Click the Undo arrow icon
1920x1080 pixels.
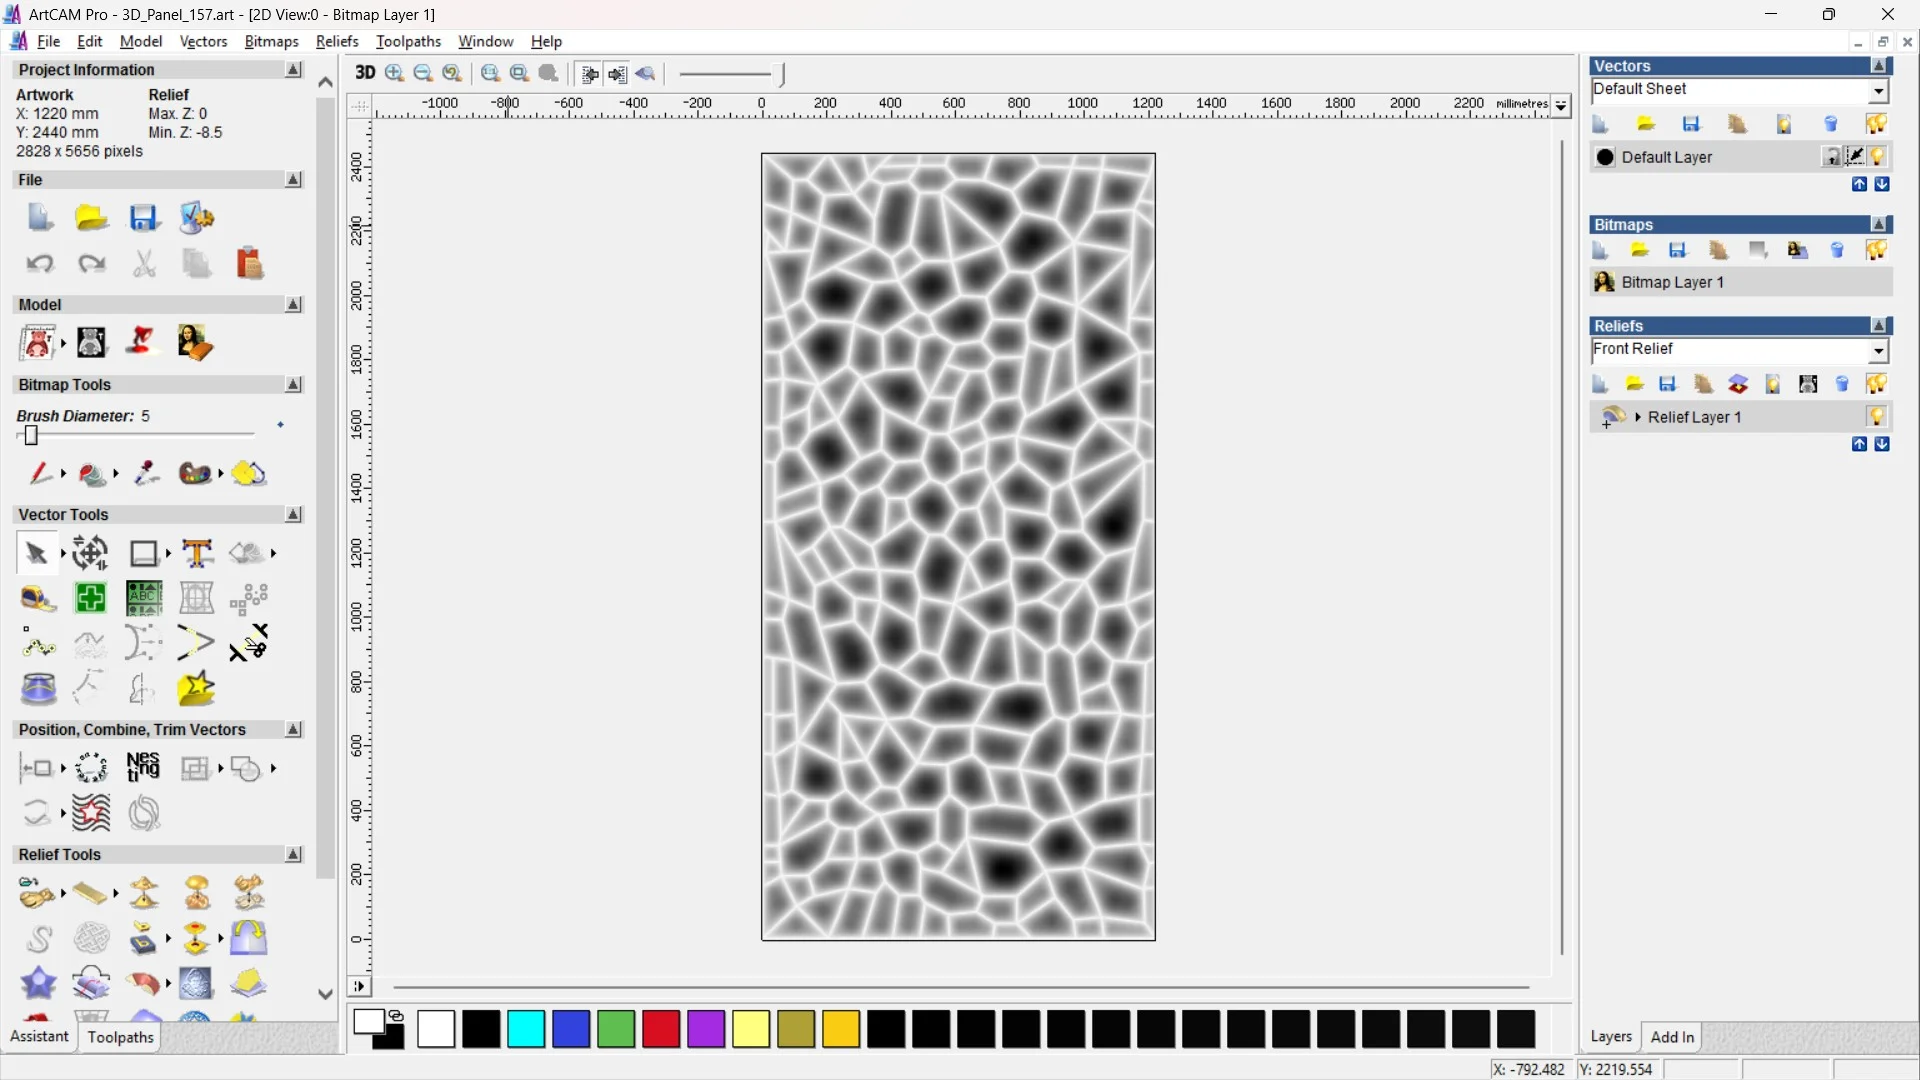[40, 264]
